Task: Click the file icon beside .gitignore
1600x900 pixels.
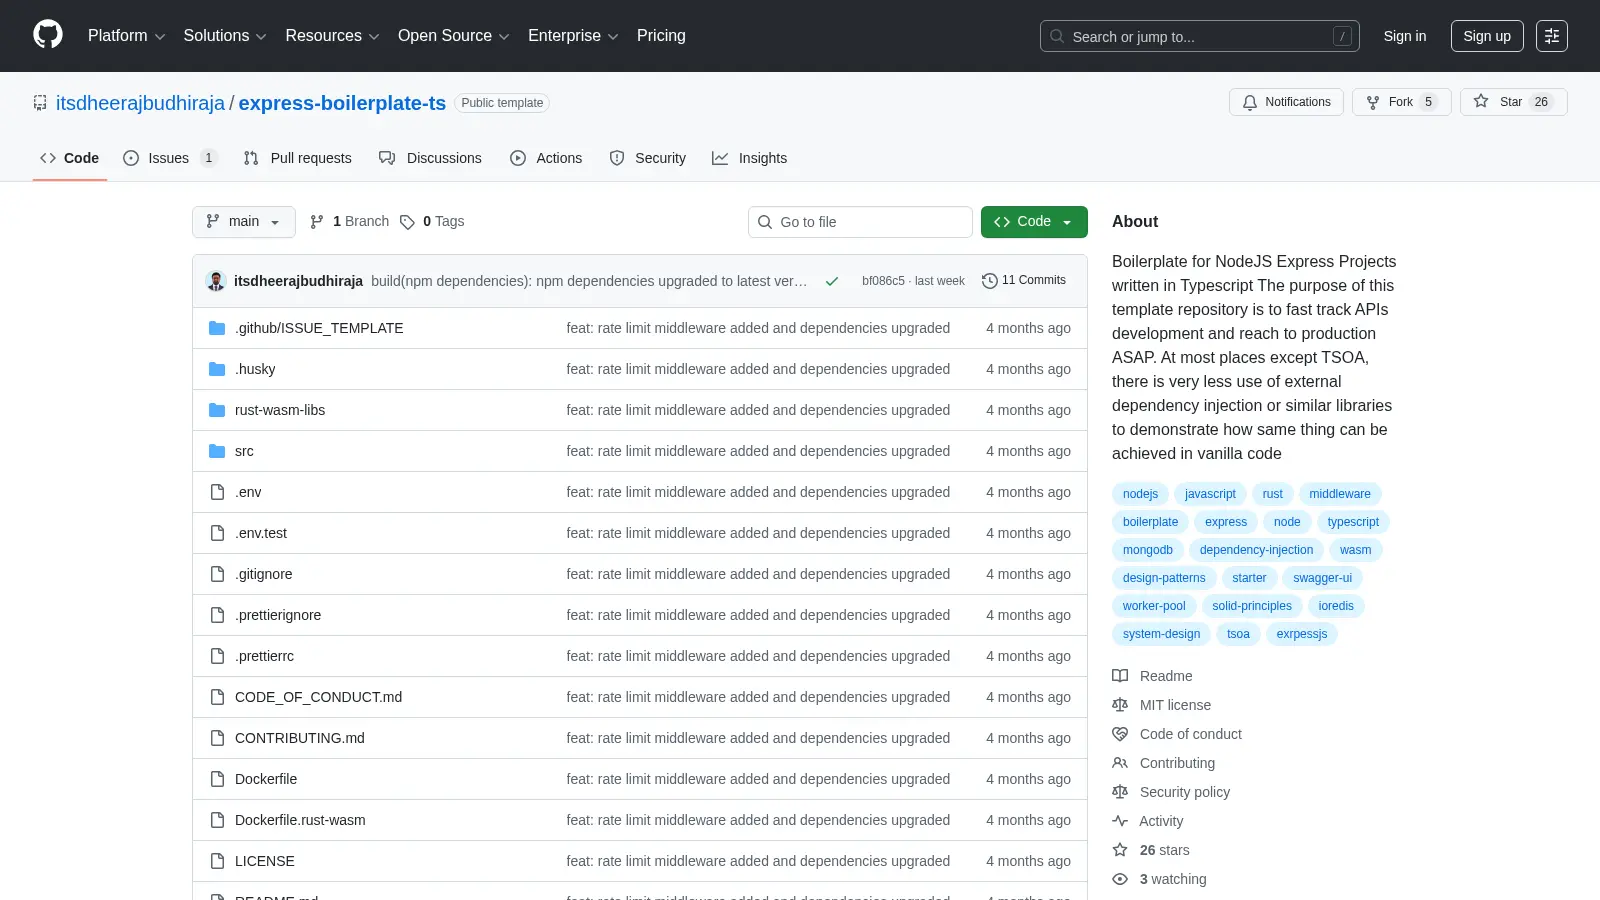Action: [217, 574]
